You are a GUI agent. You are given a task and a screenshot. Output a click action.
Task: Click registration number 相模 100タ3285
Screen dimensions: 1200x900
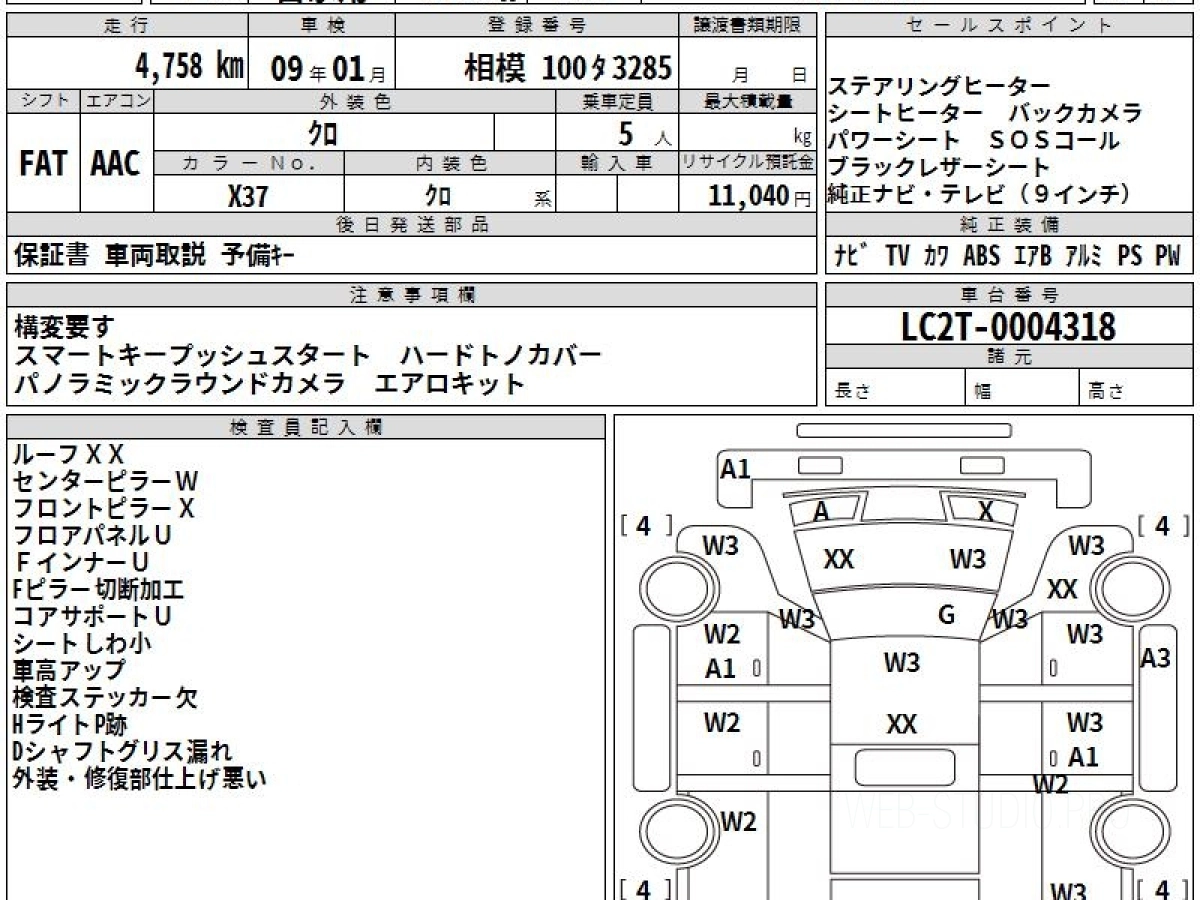coord(567,67)
